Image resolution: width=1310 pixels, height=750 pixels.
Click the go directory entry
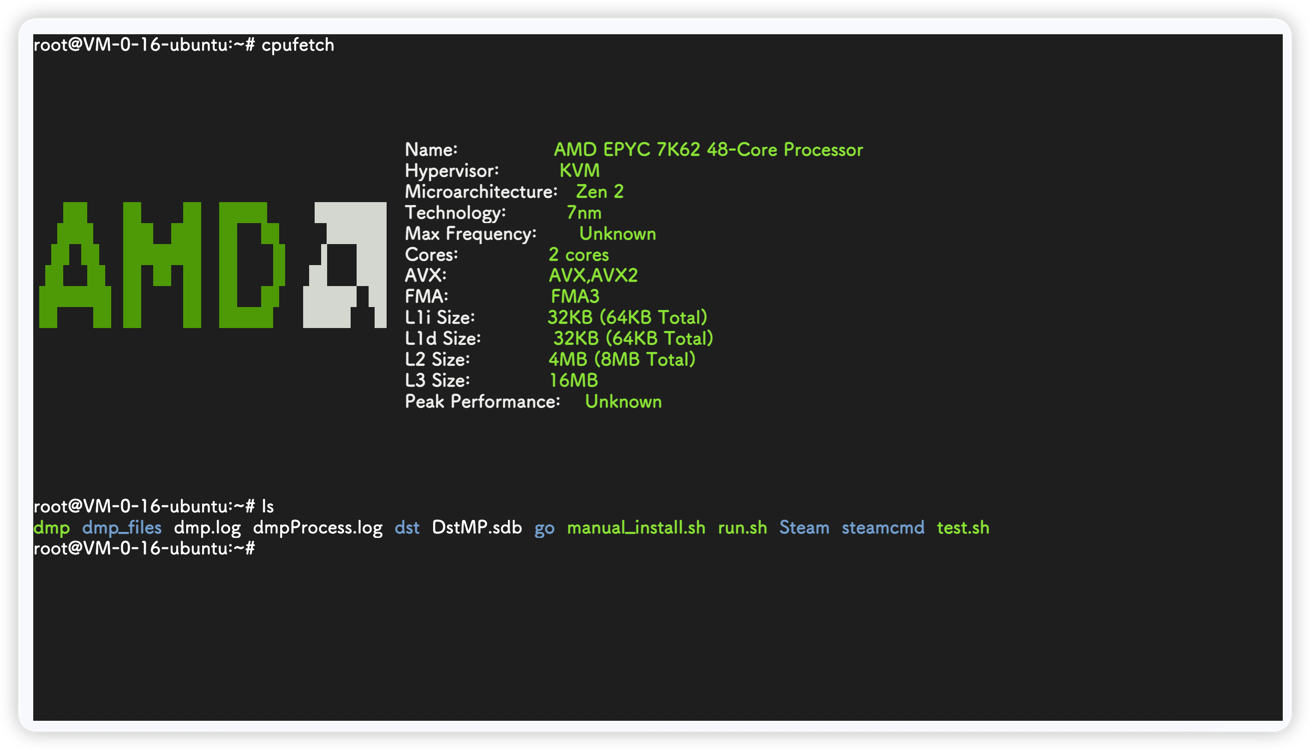coord(544,528)
